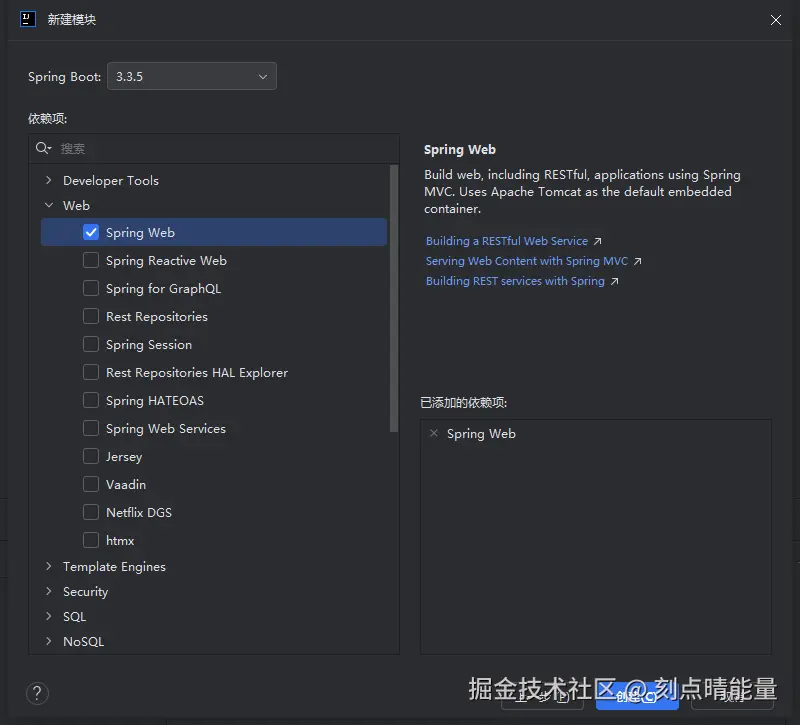Check the Spring for GraphQL box
Viewport: 800px width, 725px height.
(x=91, y=288)
